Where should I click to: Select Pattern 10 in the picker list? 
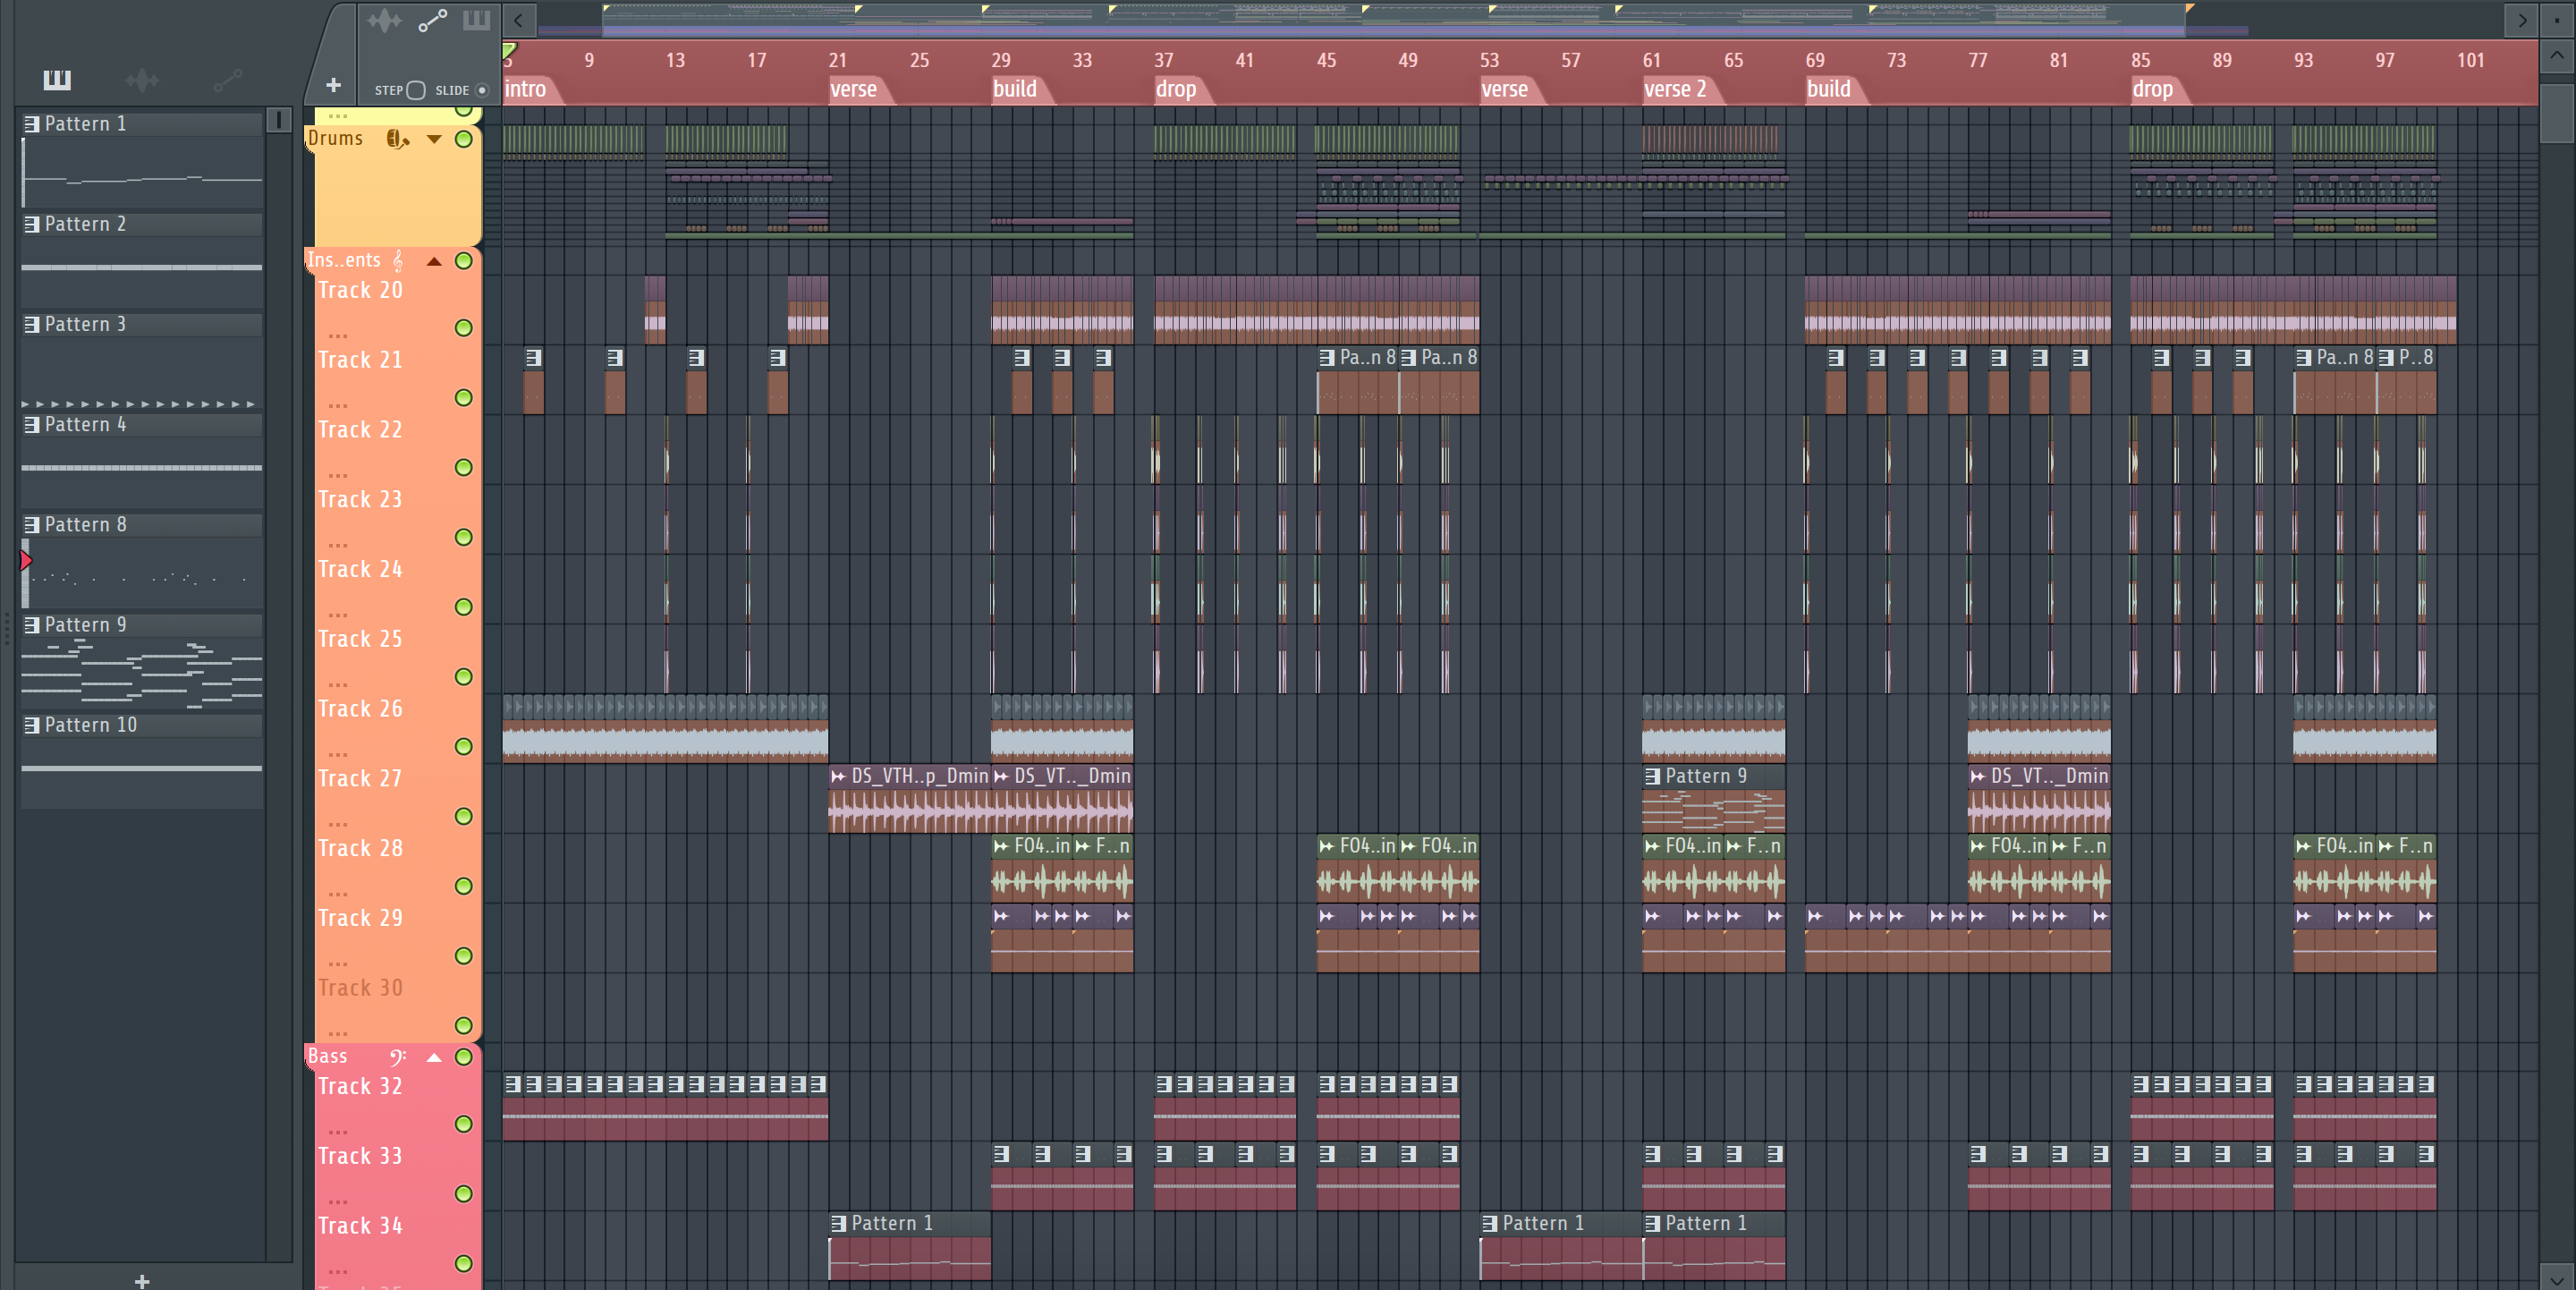click(142, 725)
